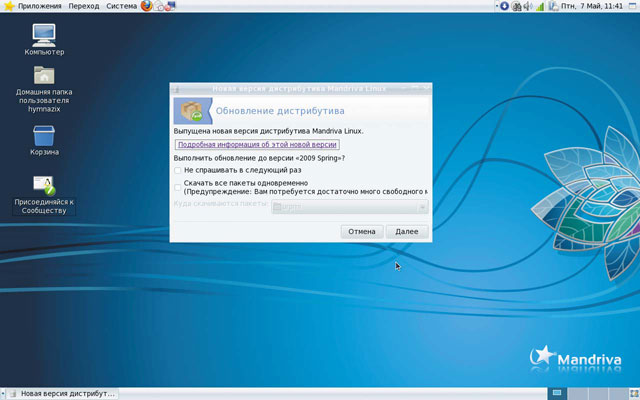This screenshot has height=400, width=640.
Task: Open the Корзина trash icon
Action: point(44,140)
